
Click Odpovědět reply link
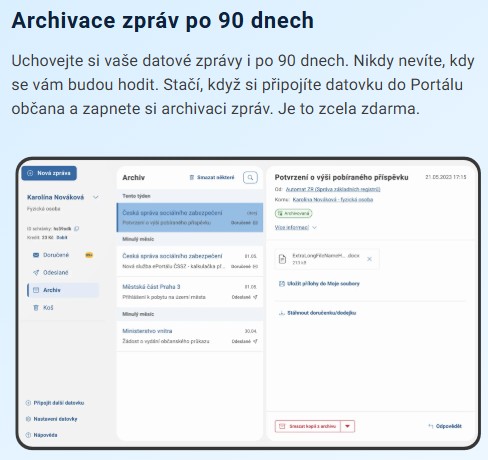tap(445, 426)
